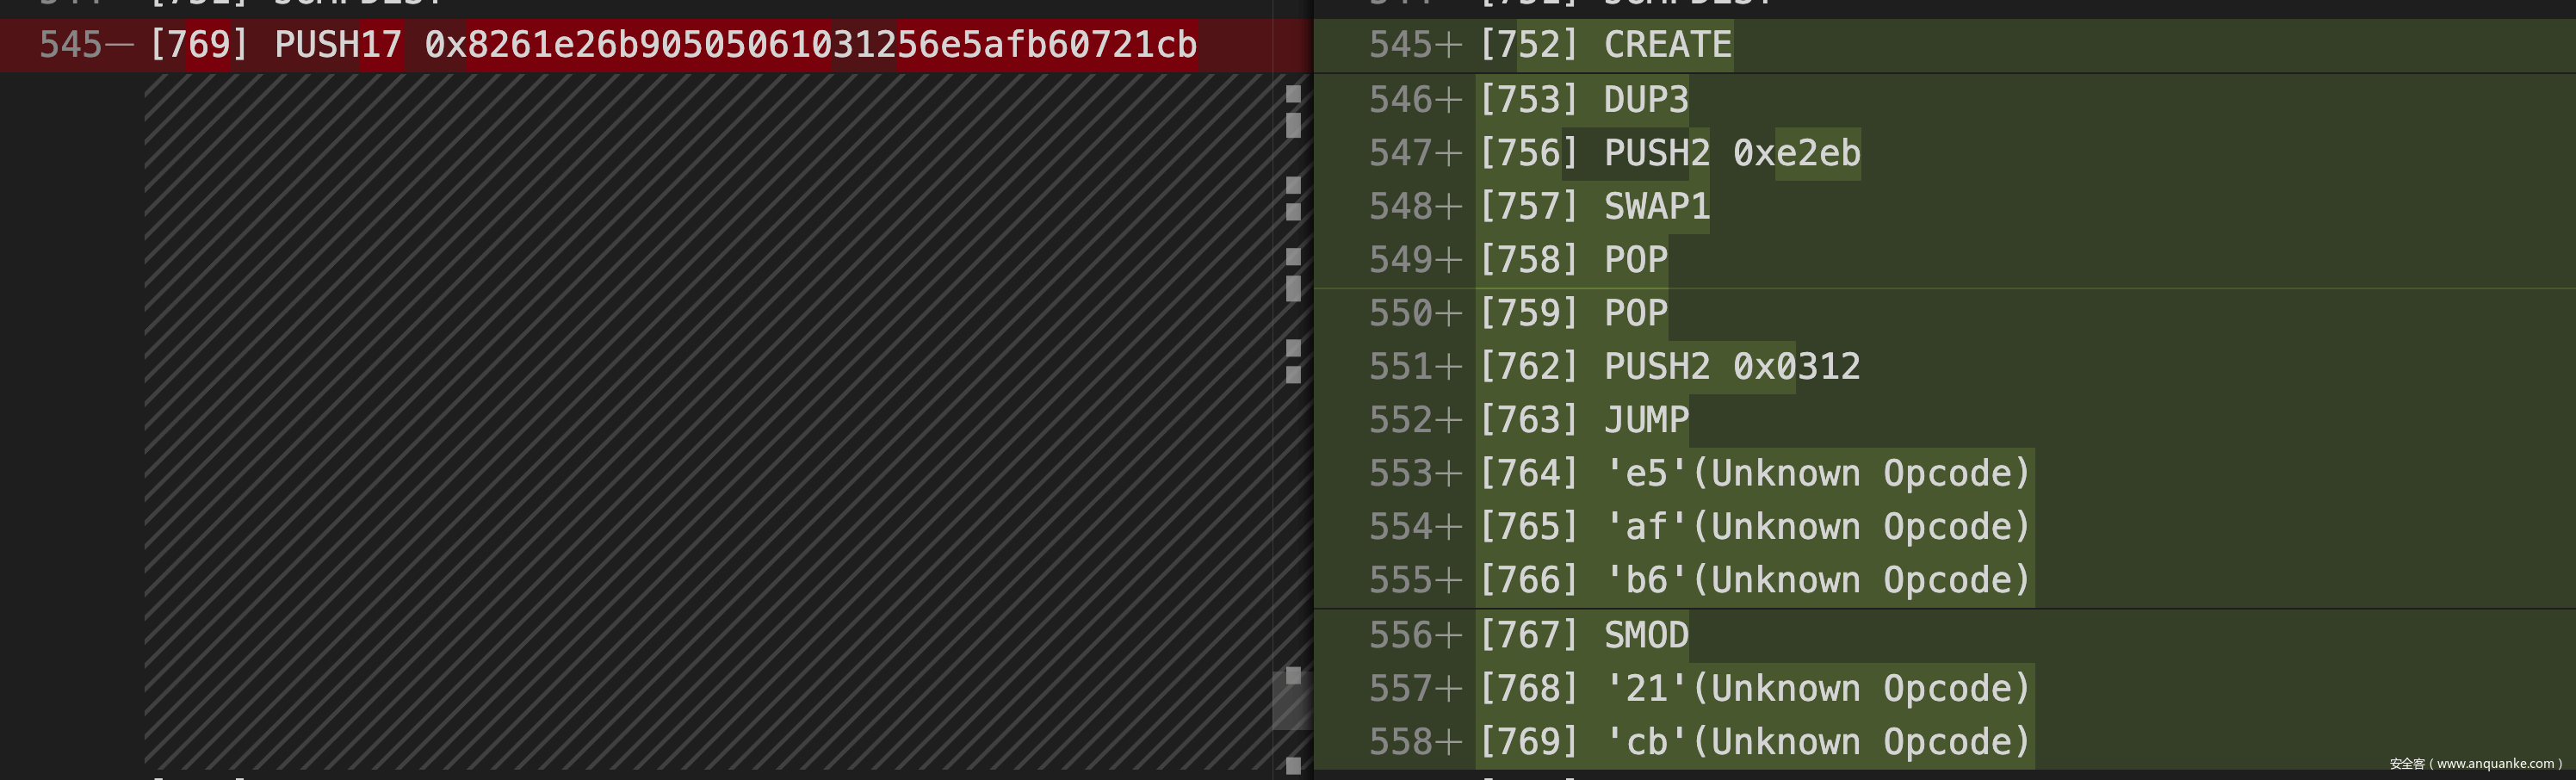Click line number 545 in left pane
Image resolution: width=2576 pixels, height=780 pixels.
pyautogui.click(x=70, y=45)
